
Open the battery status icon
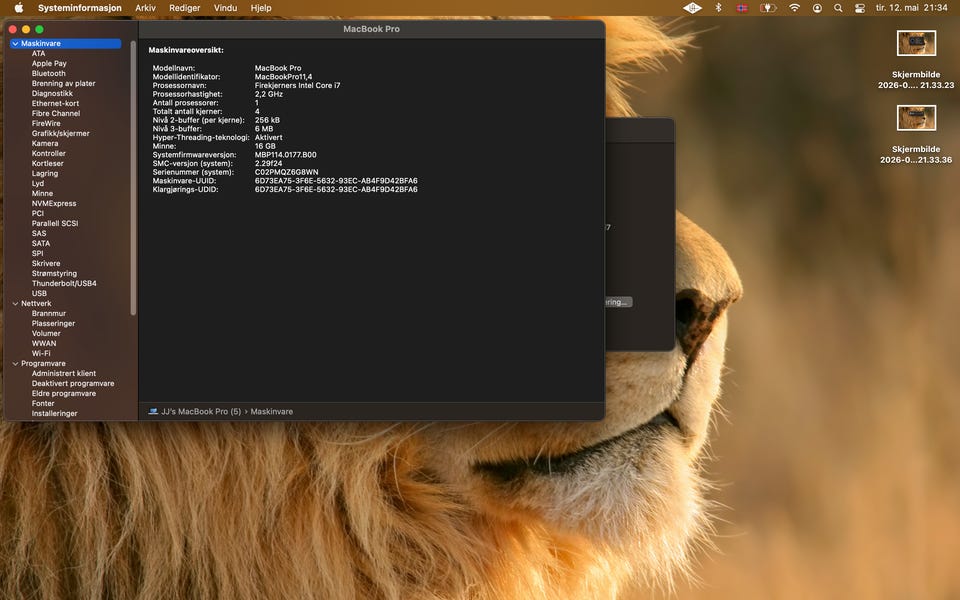point(768,8)
